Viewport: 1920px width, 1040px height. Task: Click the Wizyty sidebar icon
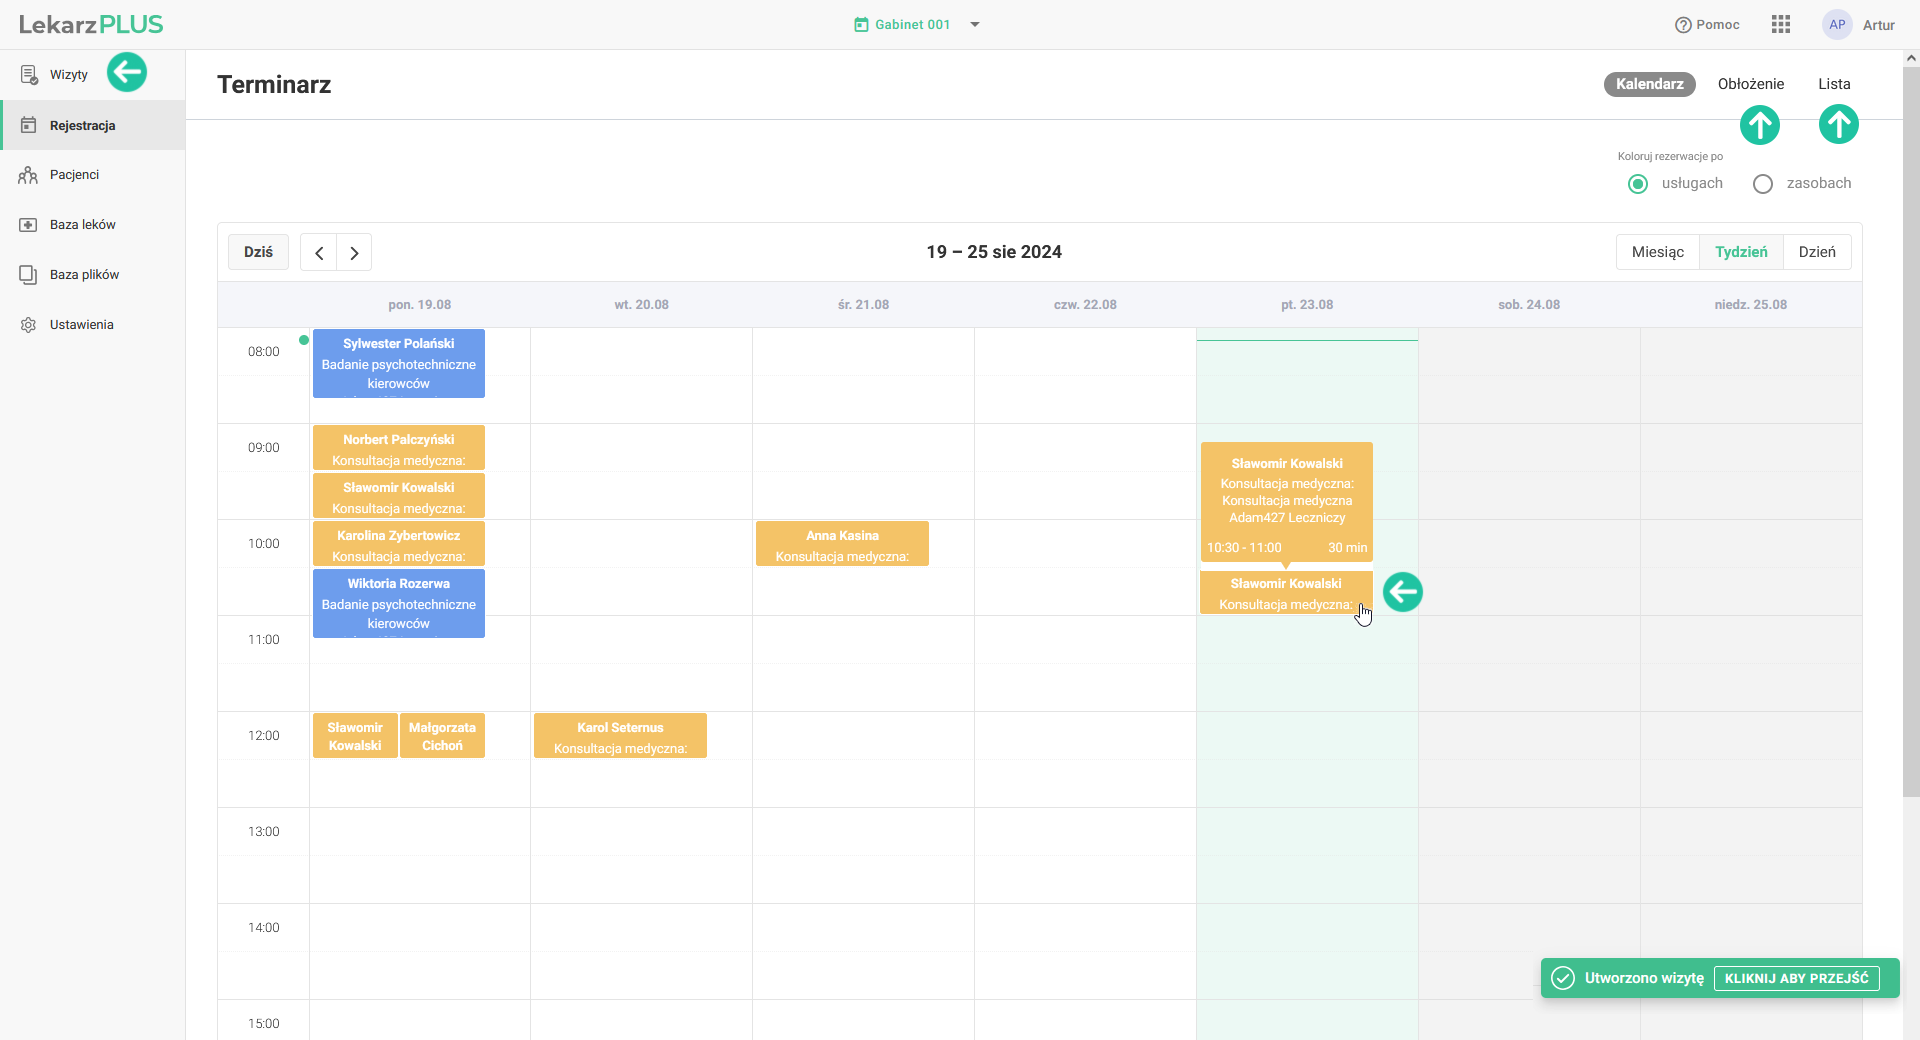click(x=29, y=75)
